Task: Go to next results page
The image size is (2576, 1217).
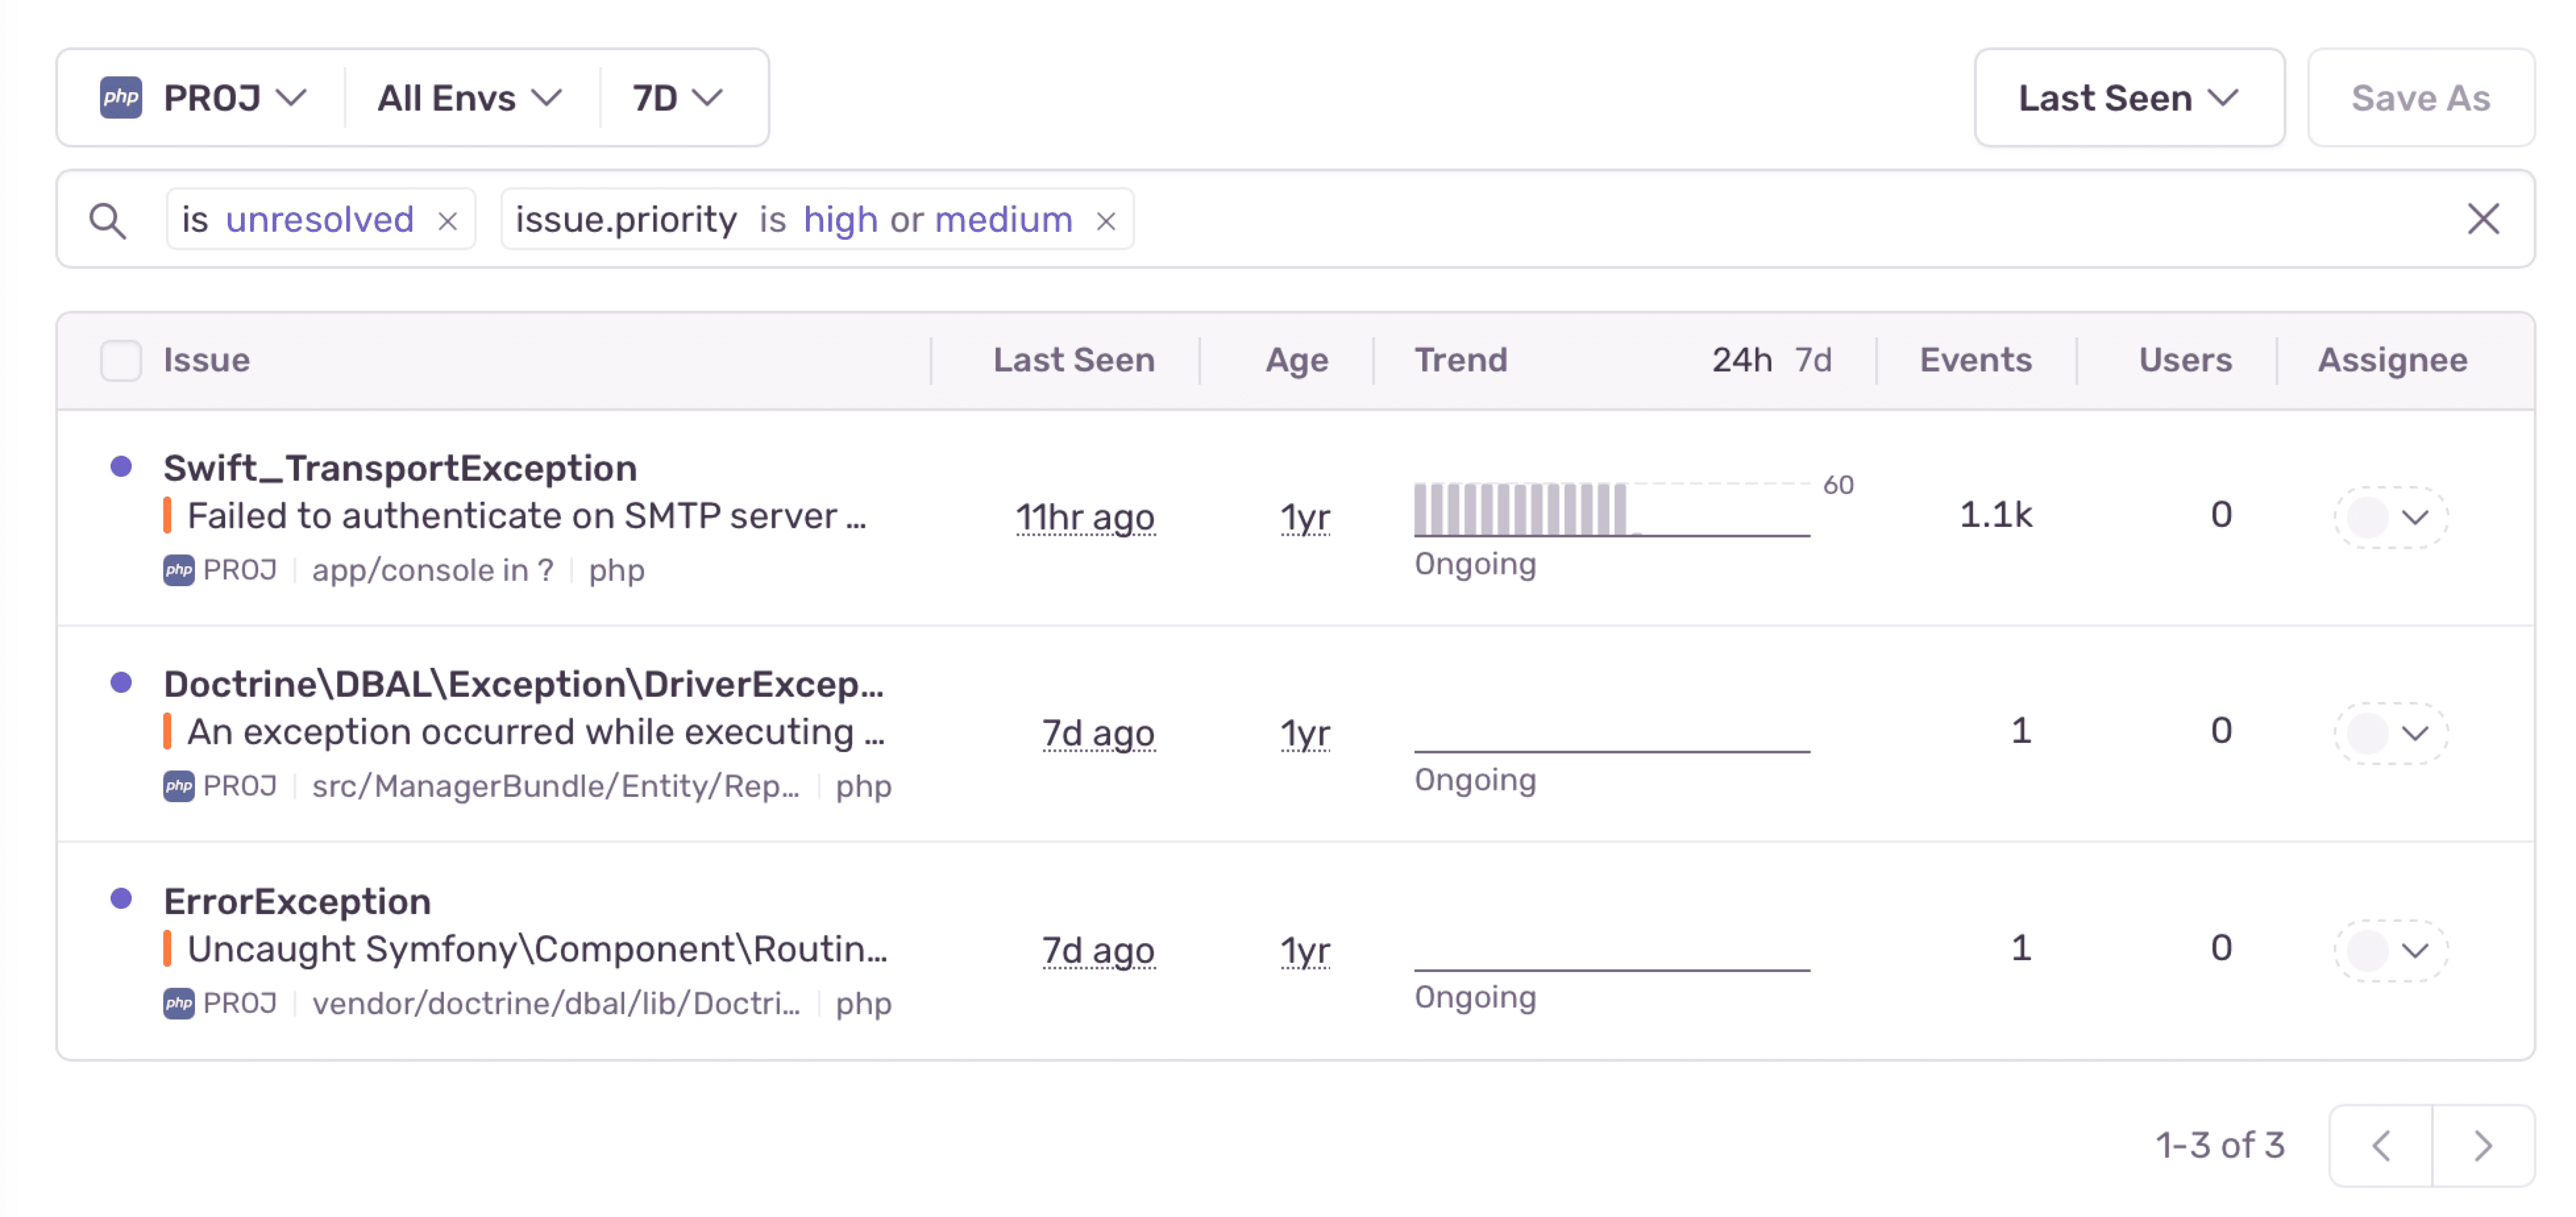Action: click(2483, 1145)
